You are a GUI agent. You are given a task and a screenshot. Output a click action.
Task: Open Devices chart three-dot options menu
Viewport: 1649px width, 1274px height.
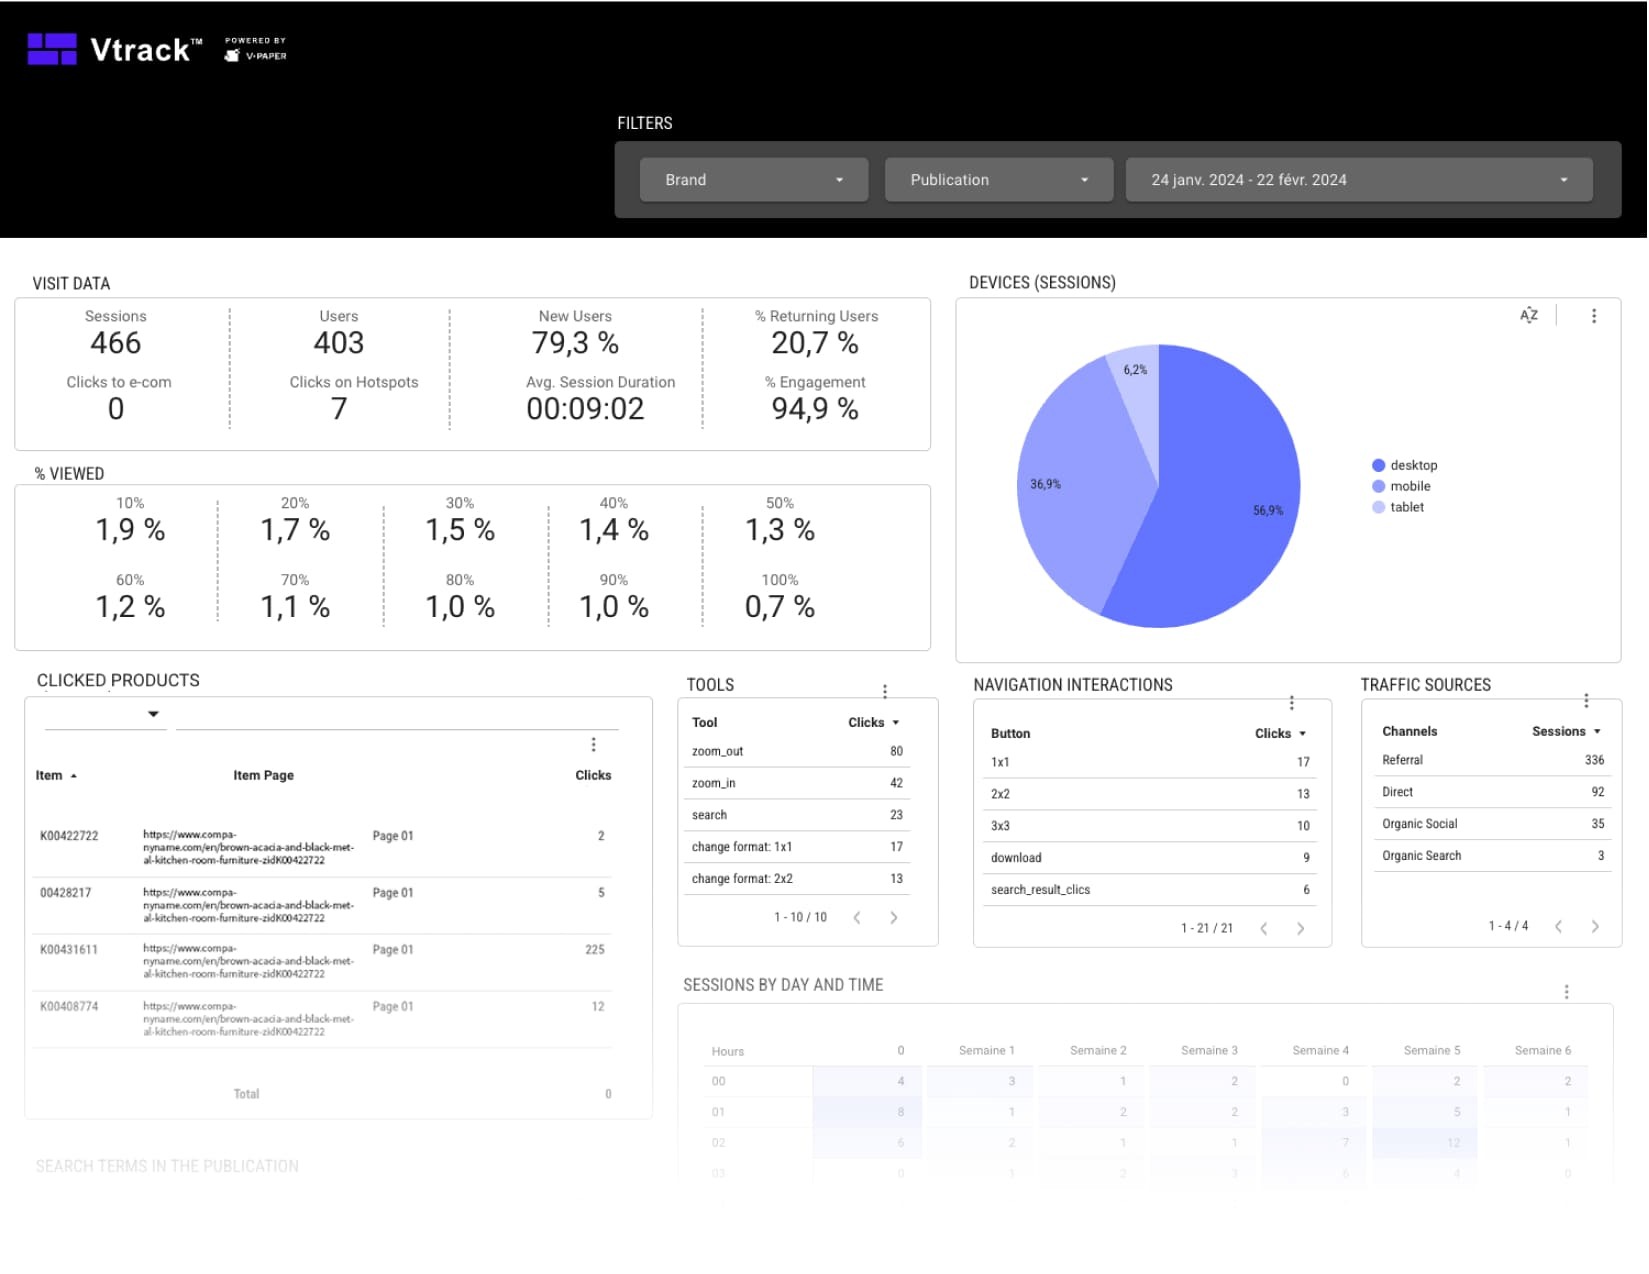coord(1594,316)
